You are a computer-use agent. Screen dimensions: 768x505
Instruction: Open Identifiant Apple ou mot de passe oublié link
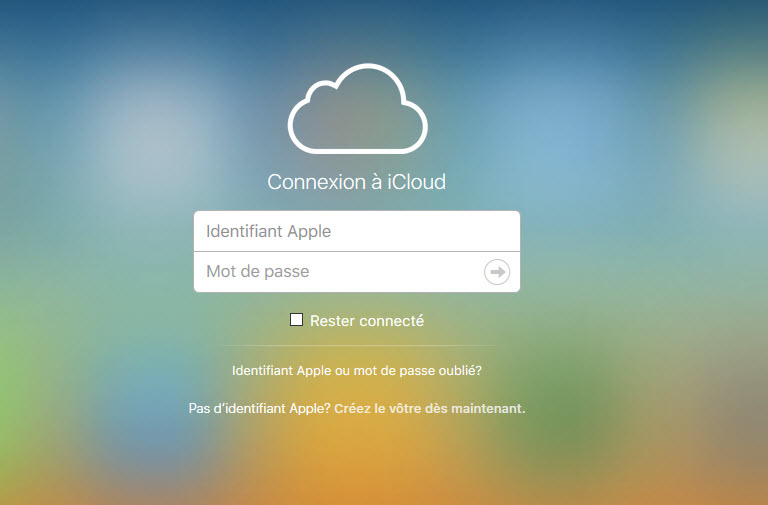(x=357, y=370)
